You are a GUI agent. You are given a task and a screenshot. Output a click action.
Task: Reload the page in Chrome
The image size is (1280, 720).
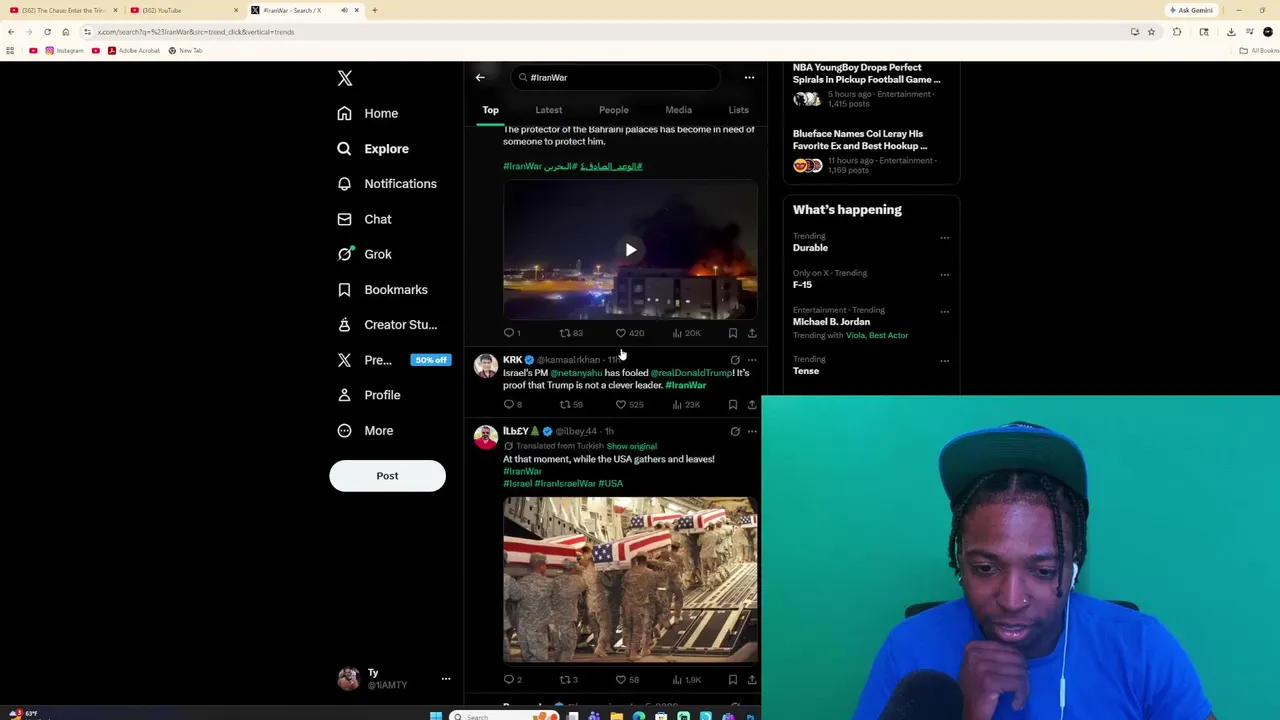(x=47, y=32)
